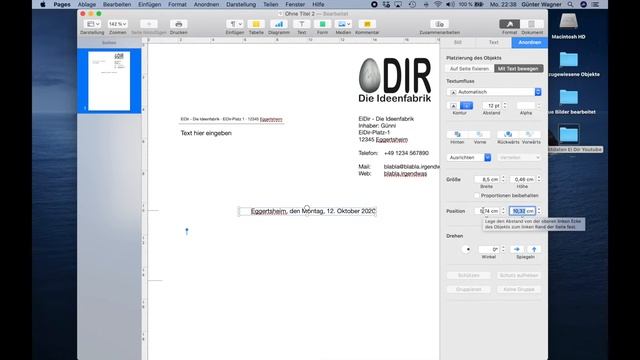Click the Schützen lock button

coord(469,276)
